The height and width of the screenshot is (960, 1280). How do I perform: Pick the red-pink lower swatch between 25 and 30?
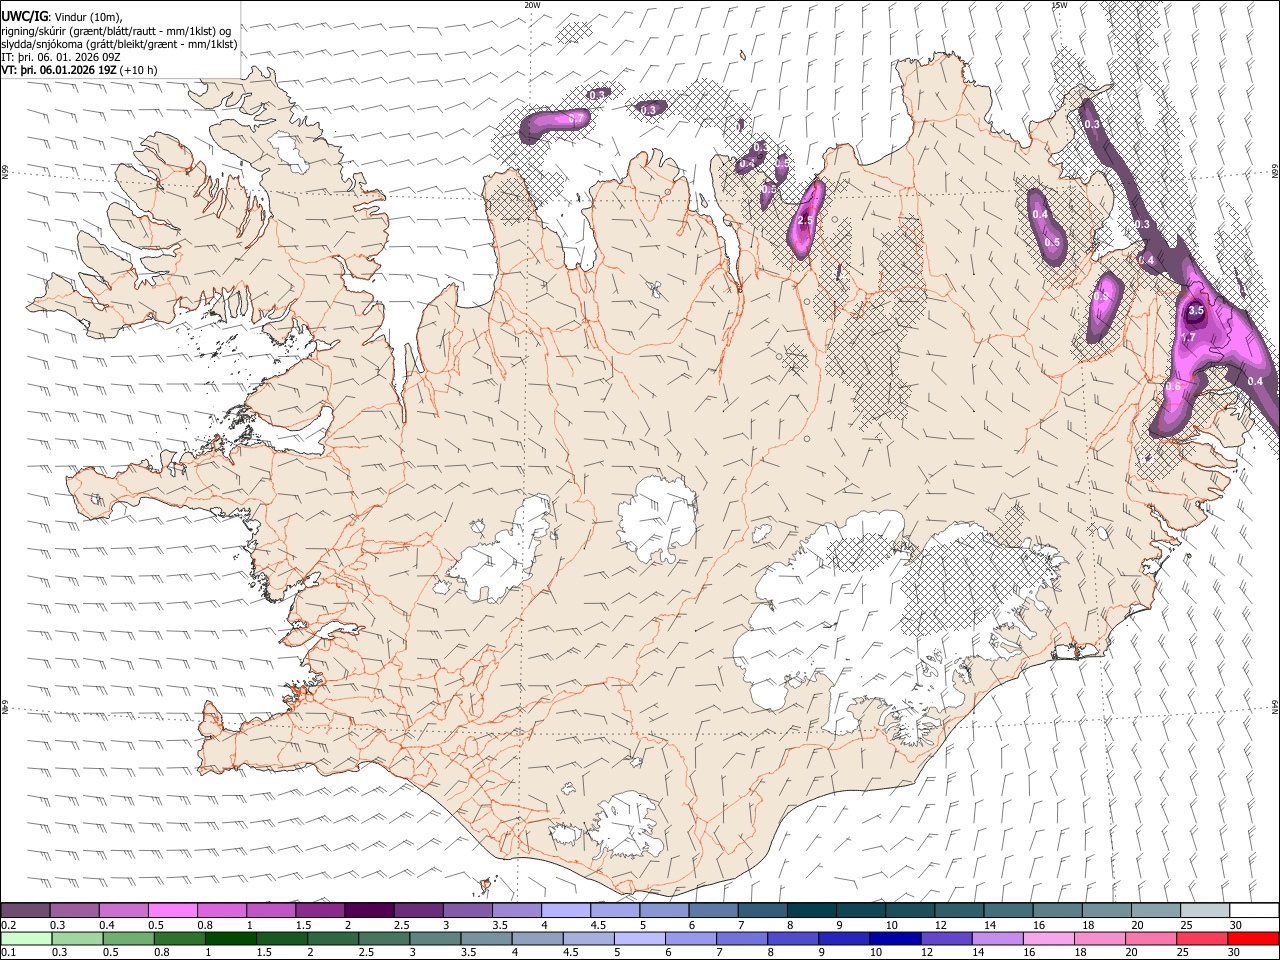click(1201, 938)
